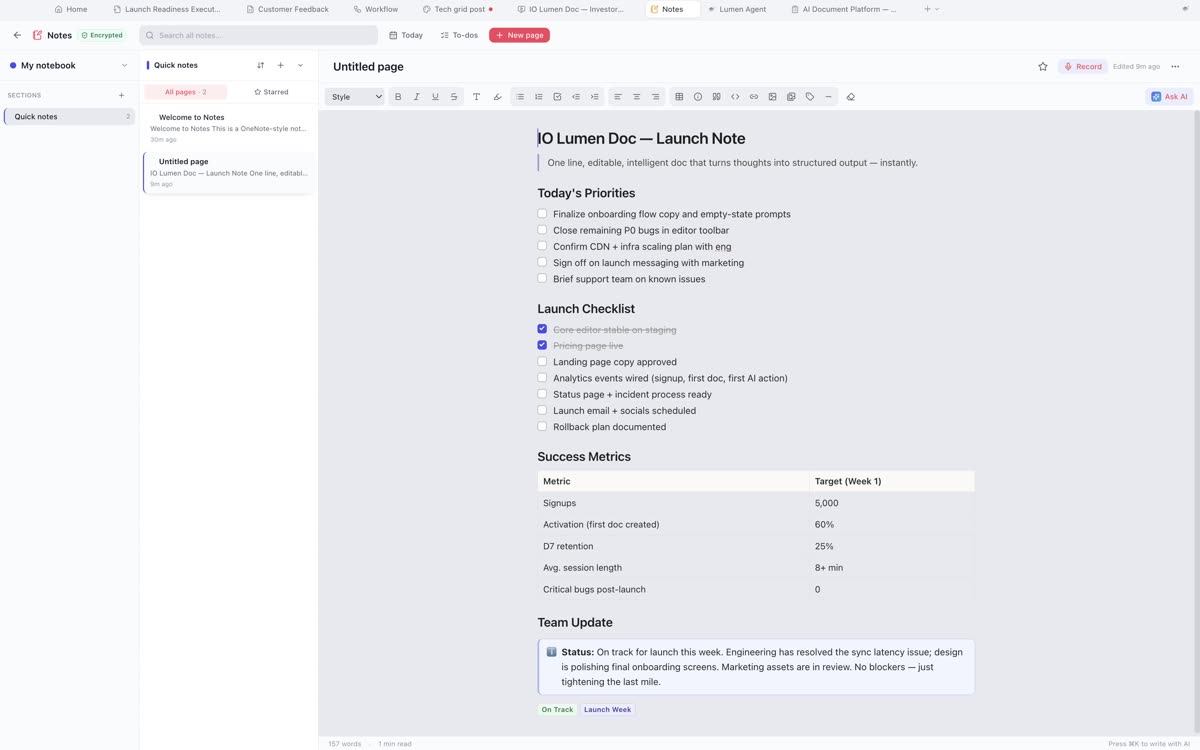
Task: Click the Launch Week tag
Action: tap(608, 710)
